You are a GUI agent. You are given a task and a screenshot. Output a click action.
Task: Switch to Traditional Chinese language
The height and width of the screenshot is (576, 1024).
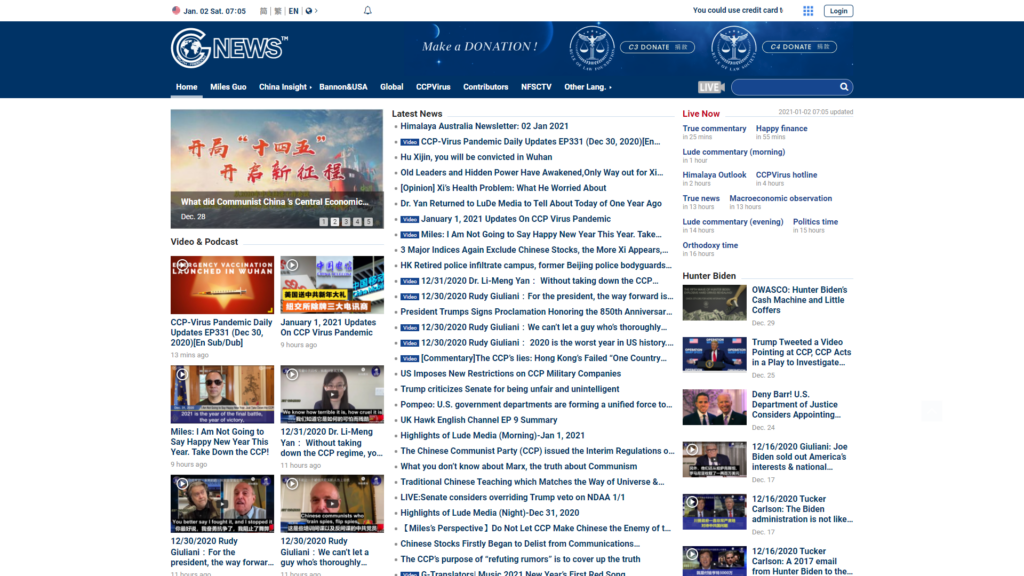click(x=278, y=11)
